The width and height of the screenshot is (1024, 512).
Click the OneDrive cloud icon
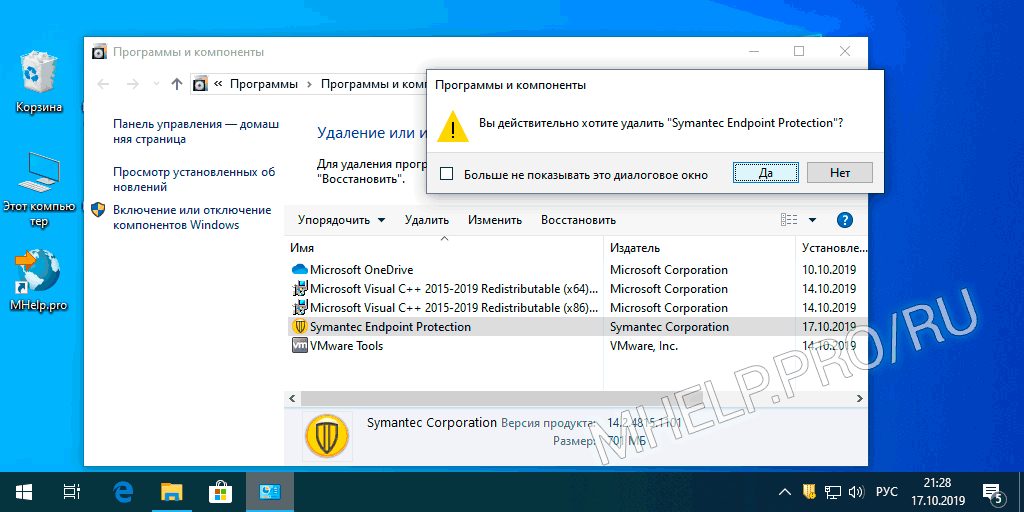[299, 270]
